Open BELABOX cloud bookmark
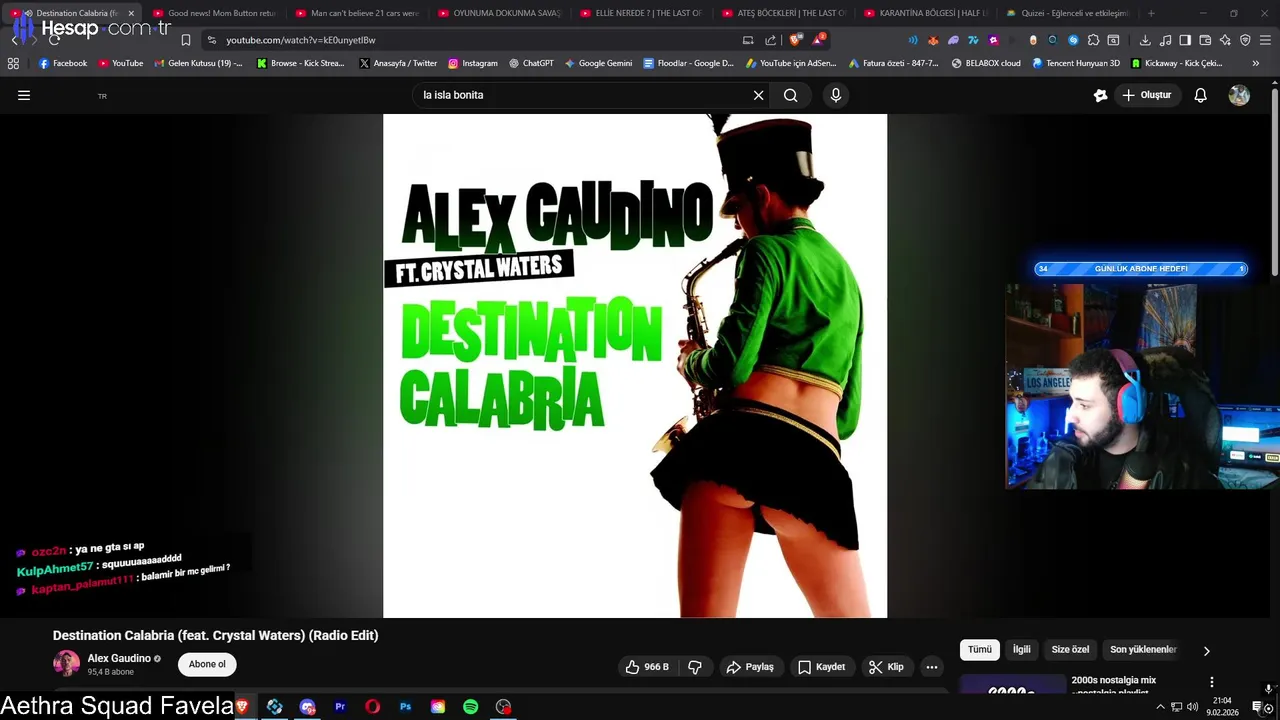Viewport: 1280px width, 720px height. [986, 63]
